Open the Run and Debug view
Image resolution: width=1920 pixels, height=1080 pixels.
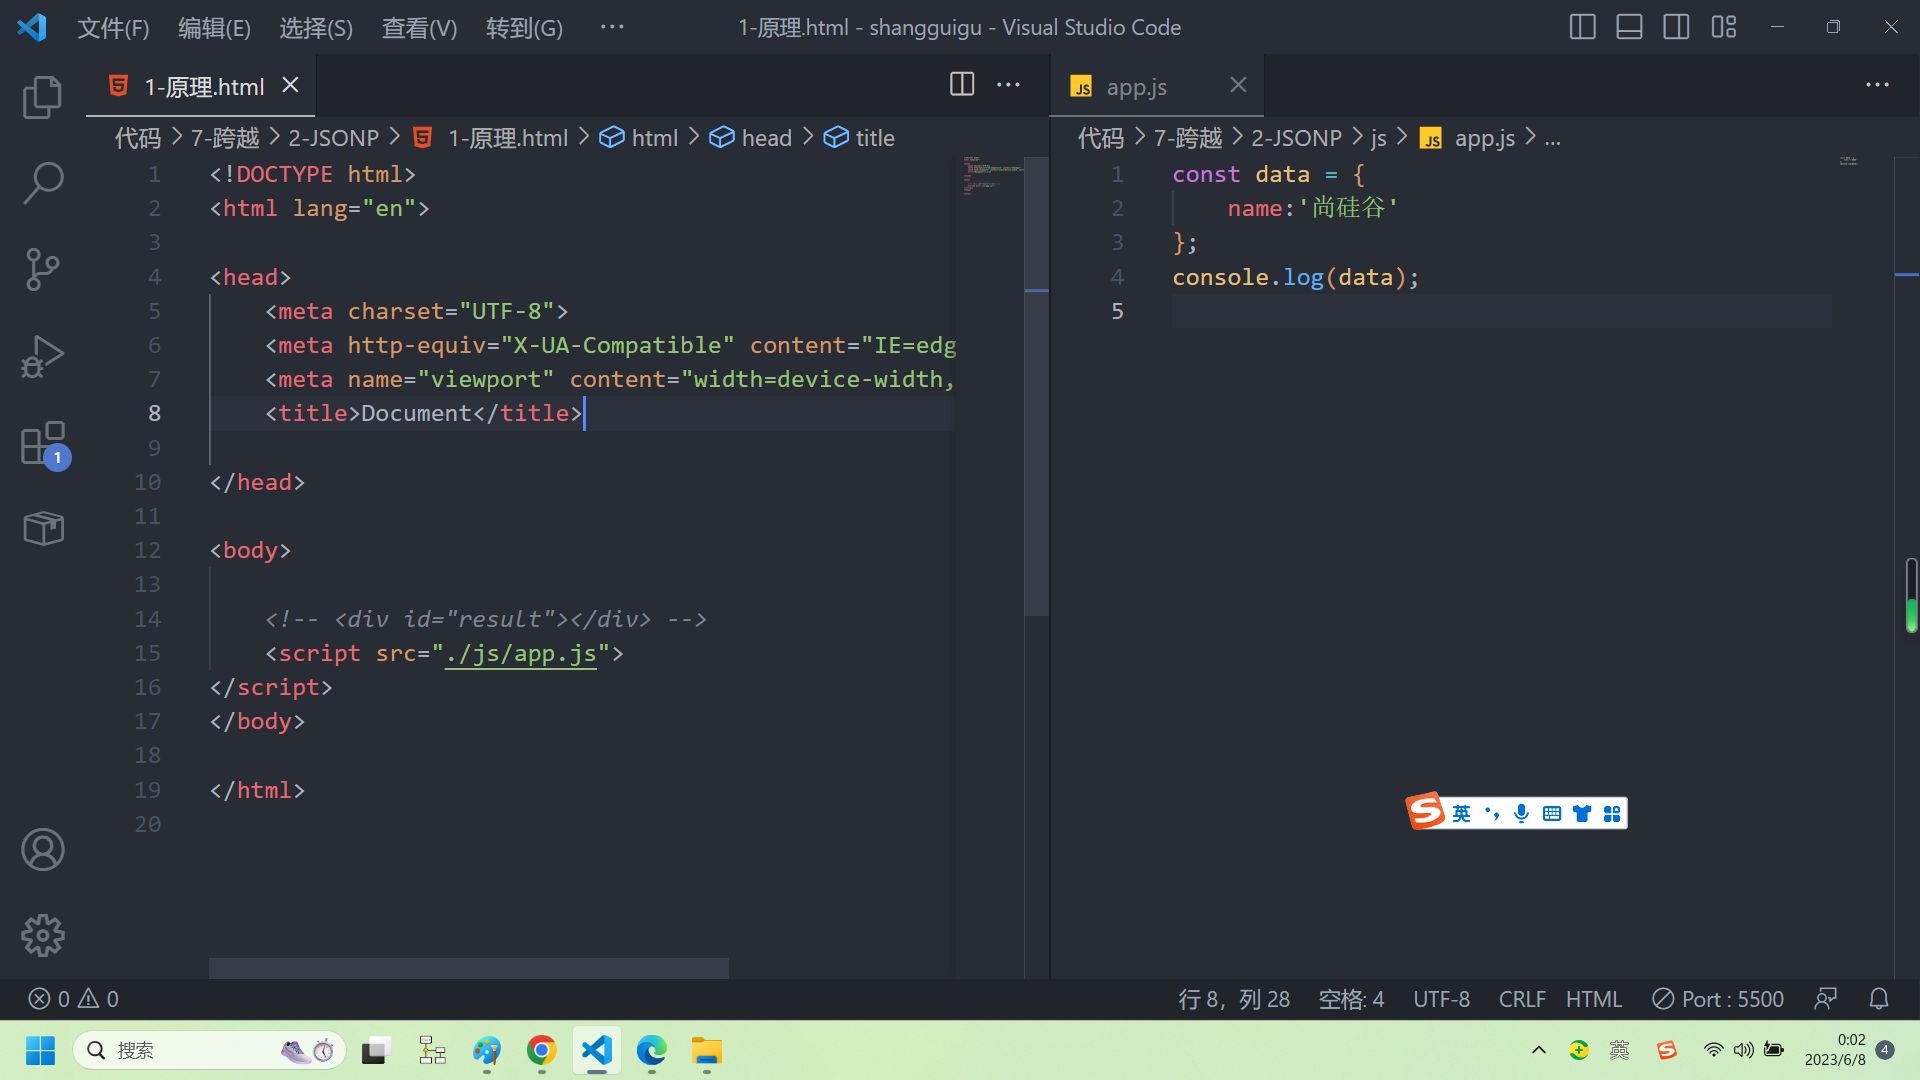tap(42, 356)
